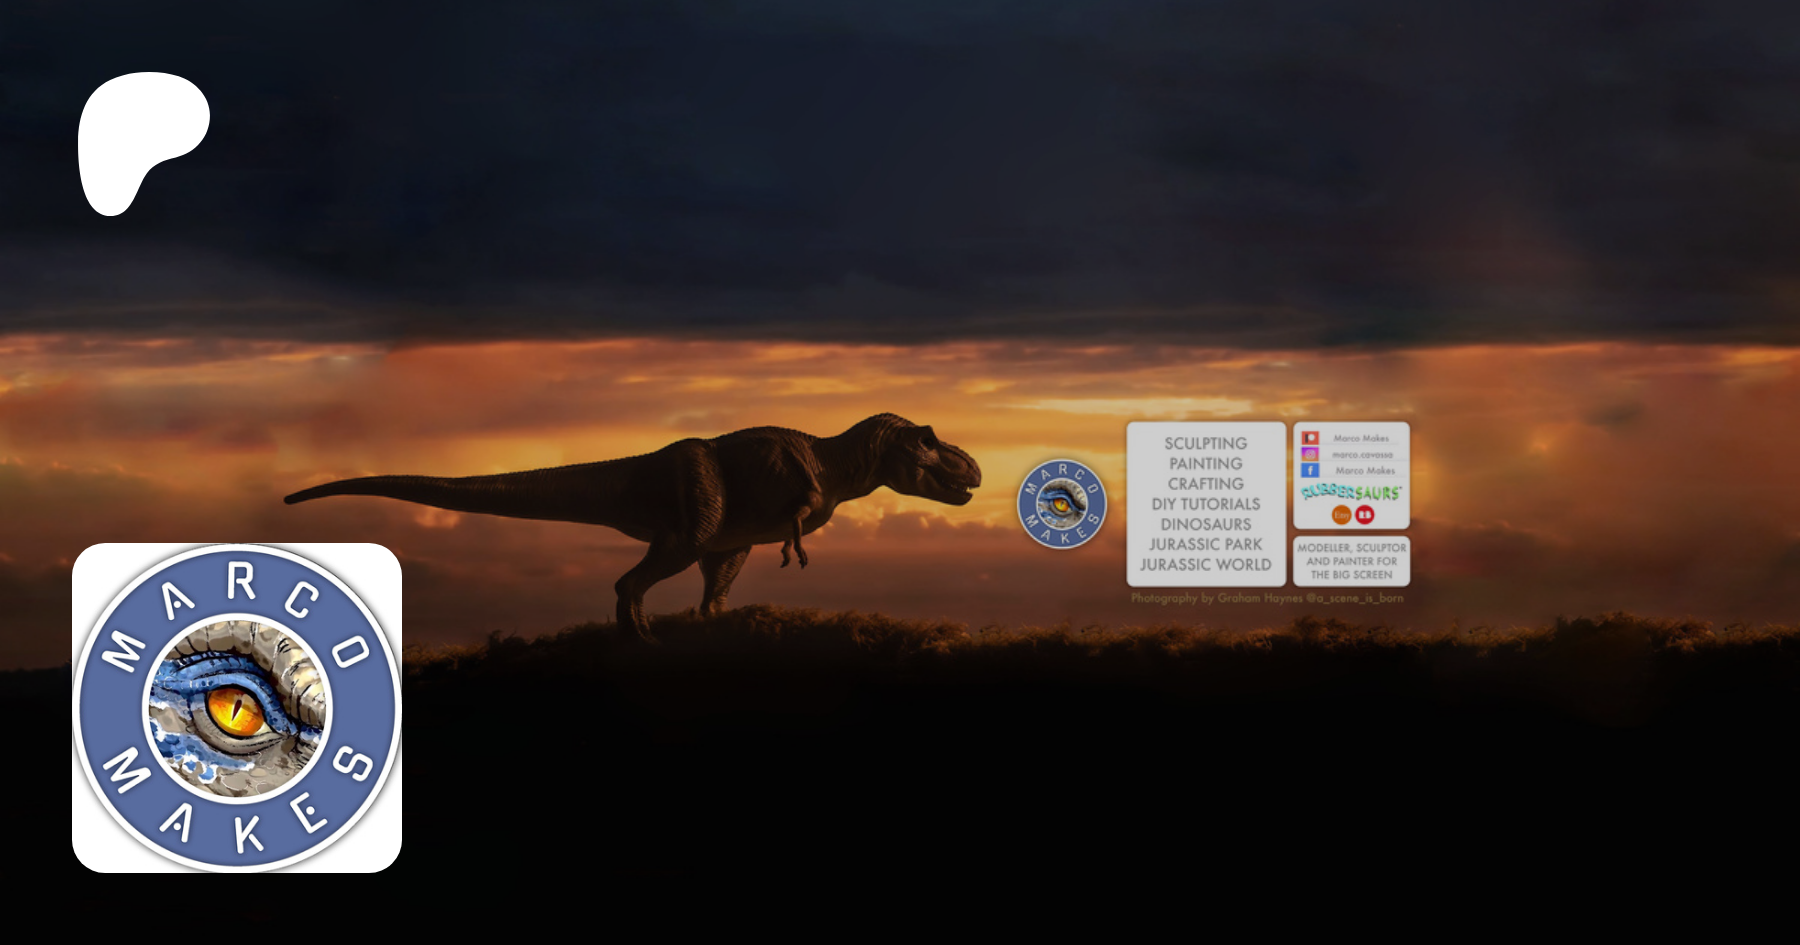Click the JURASSIC PARK text line

[x=1205, y=544]
